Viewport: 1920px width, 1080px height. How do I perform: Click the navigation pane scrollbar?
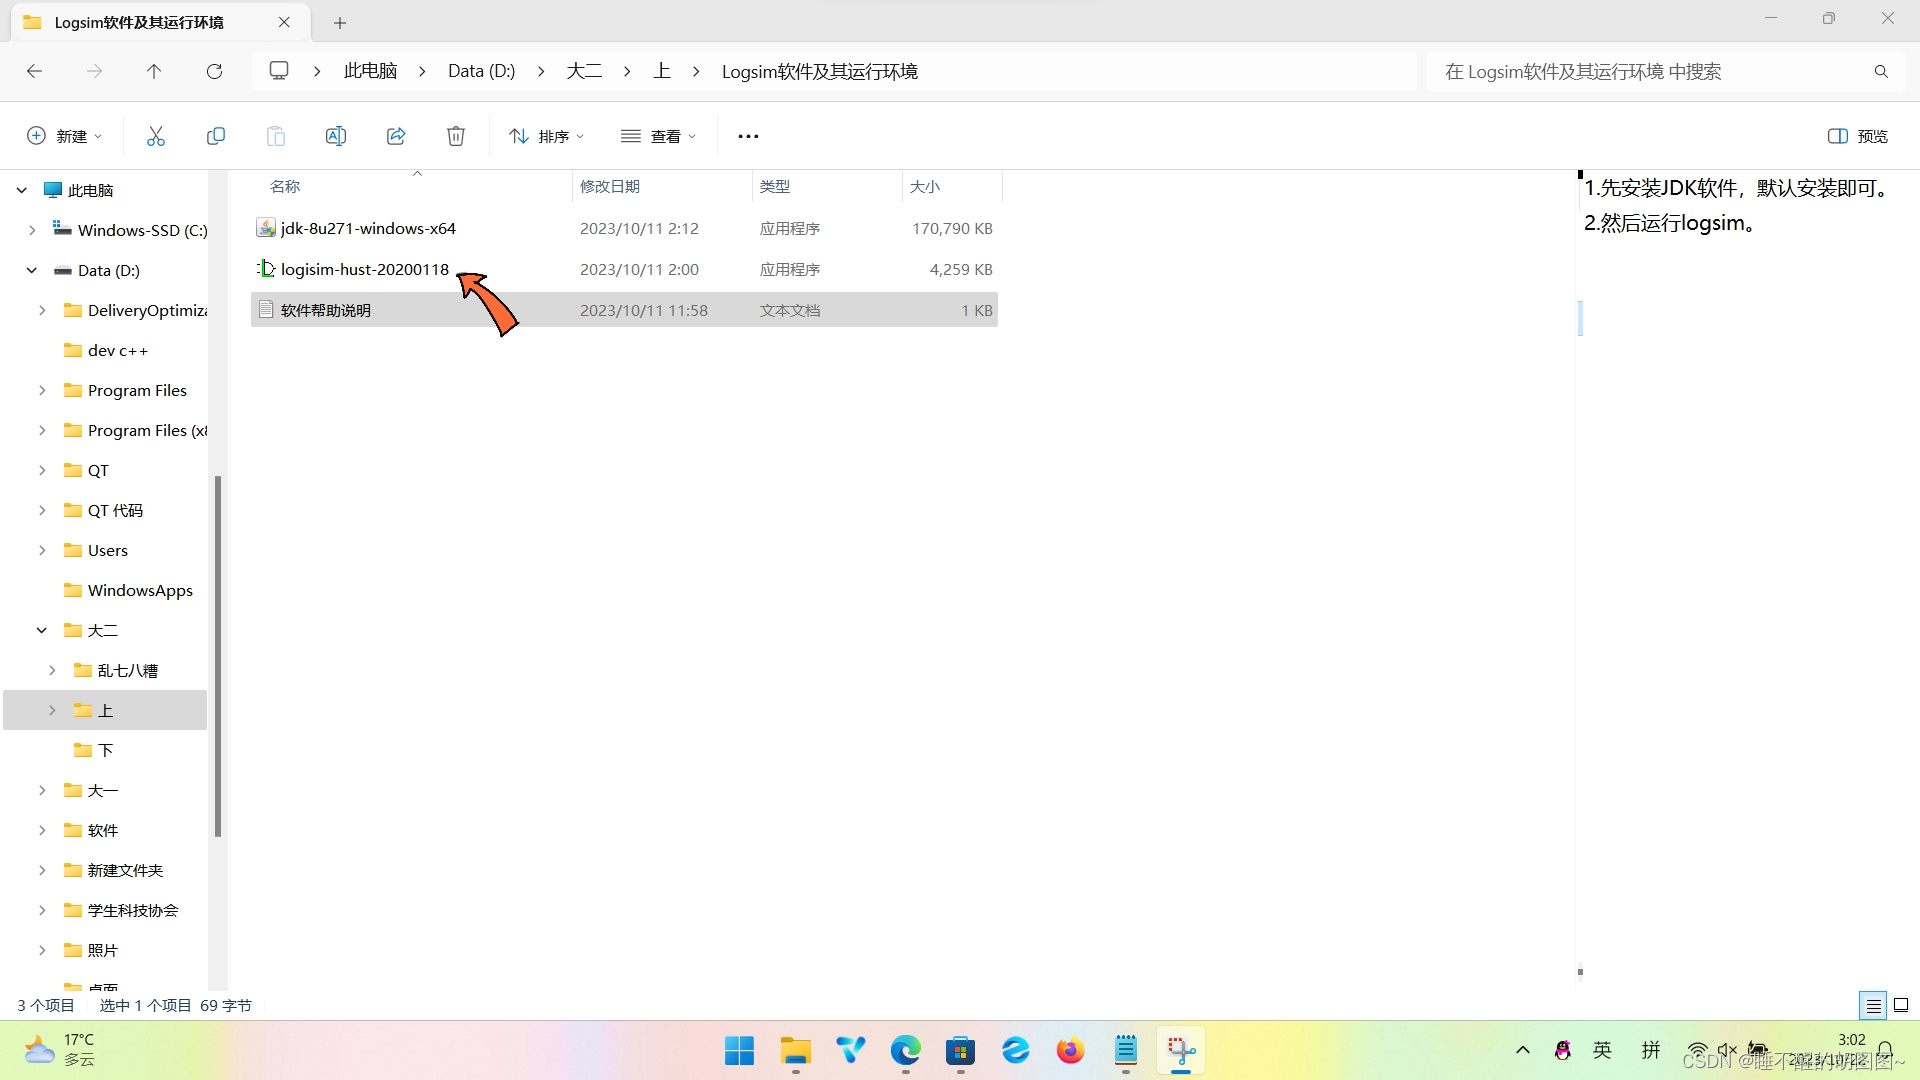(x=217, y=655)
